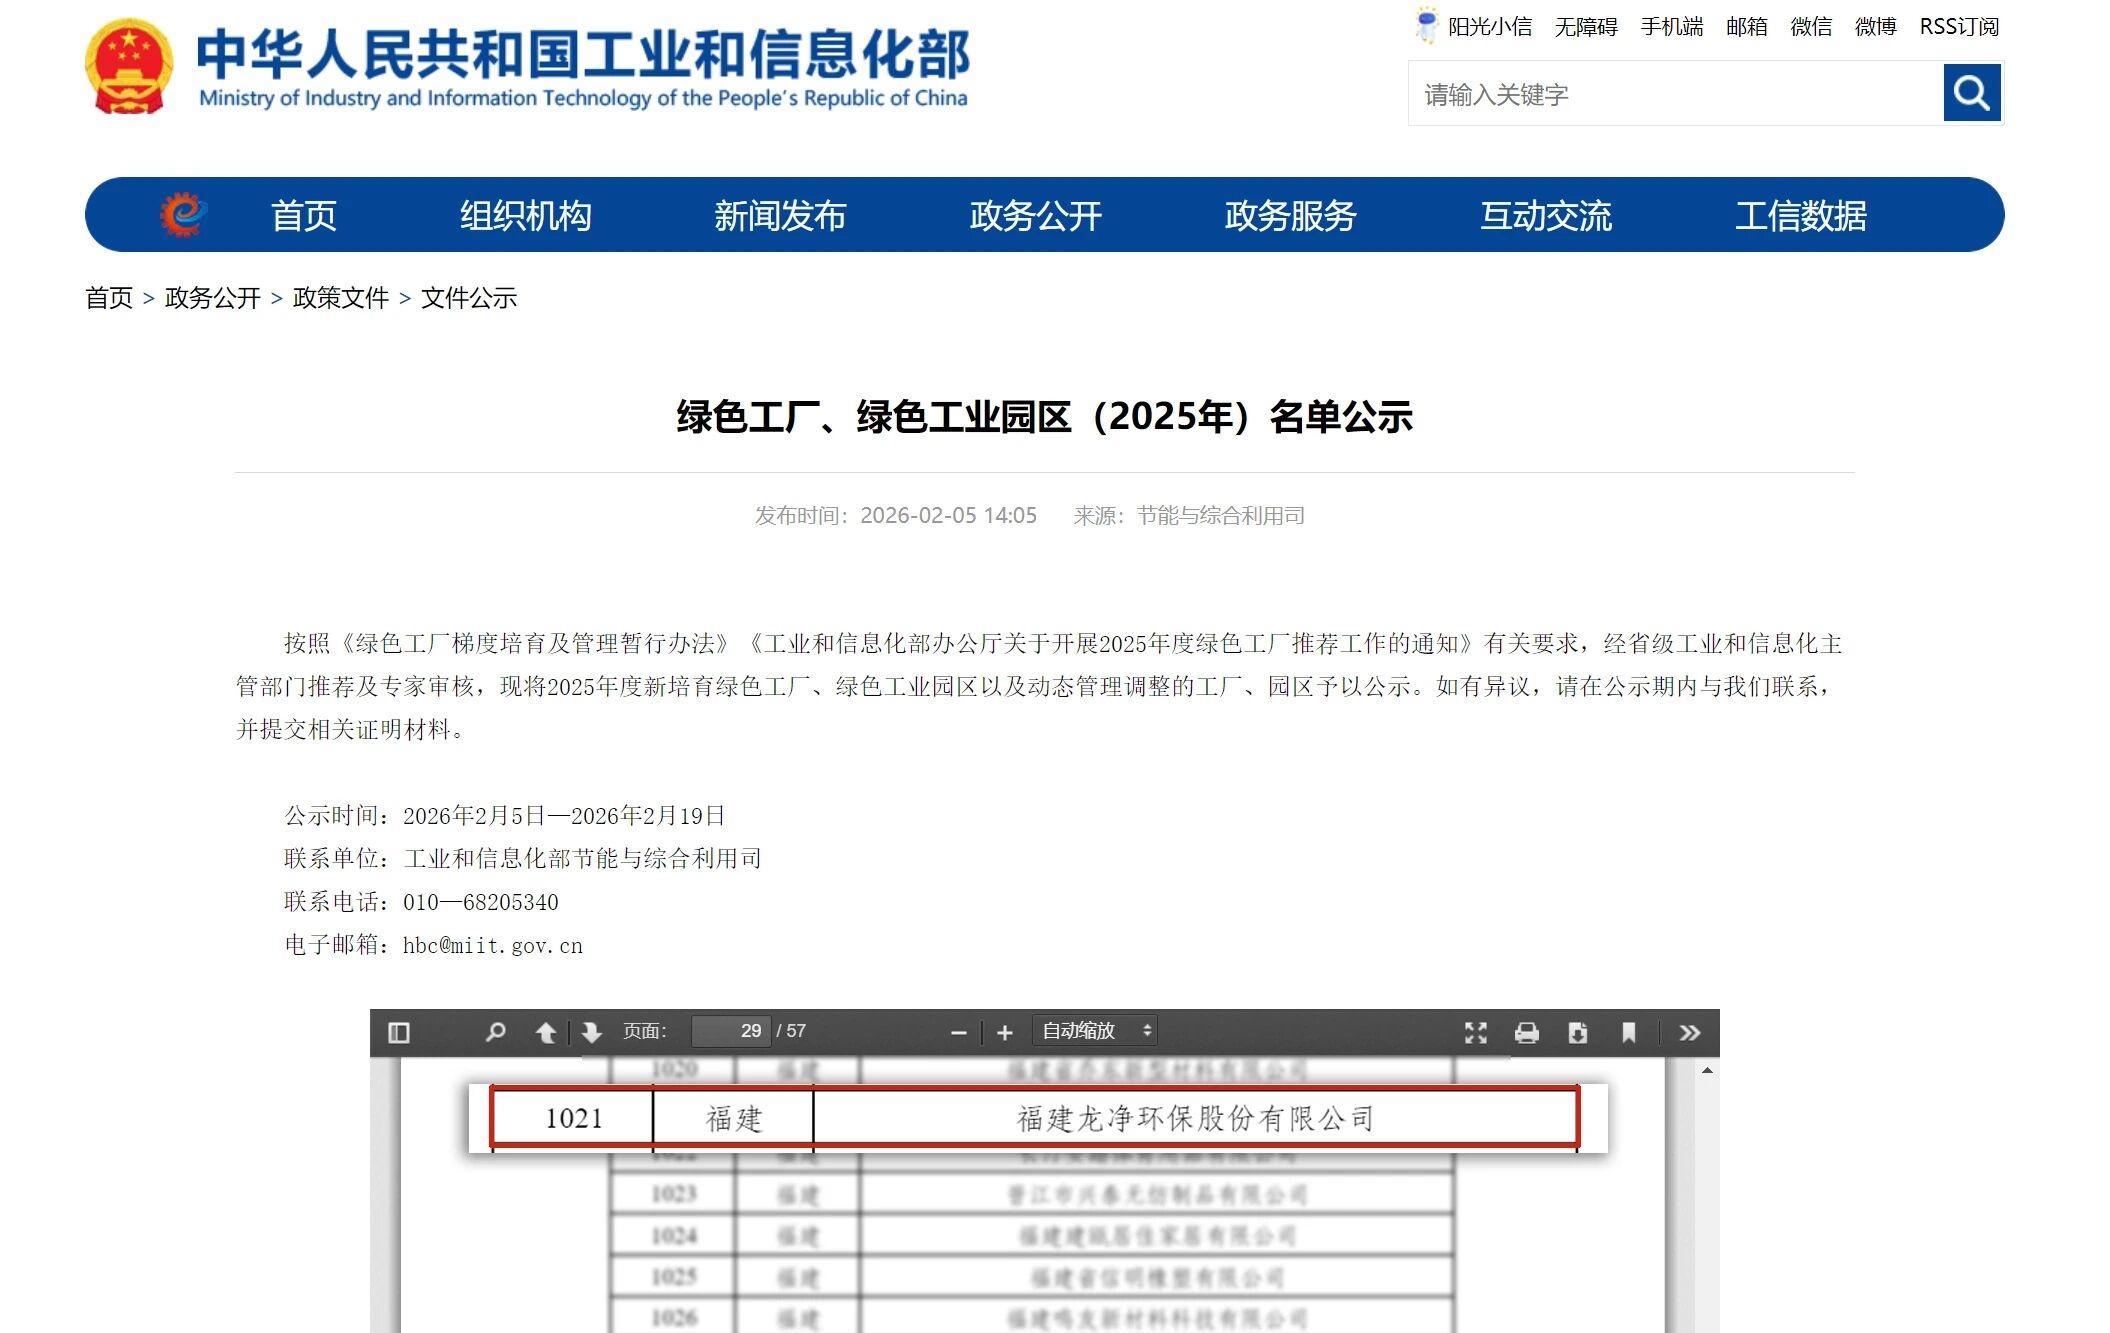Viewport: 2110px width, 1333px height.
Task: Switch PDF to presentation fullscreen mode
Action: (x=1476, y=1032)
